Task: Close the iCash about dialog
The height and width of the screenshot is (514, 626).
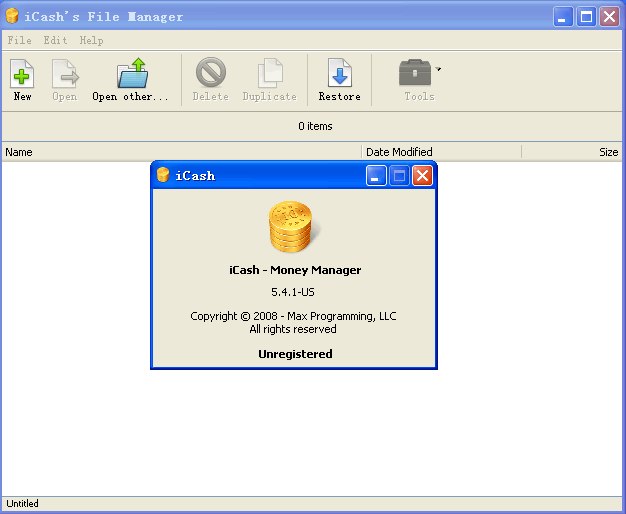Action: tap(422, 176)
